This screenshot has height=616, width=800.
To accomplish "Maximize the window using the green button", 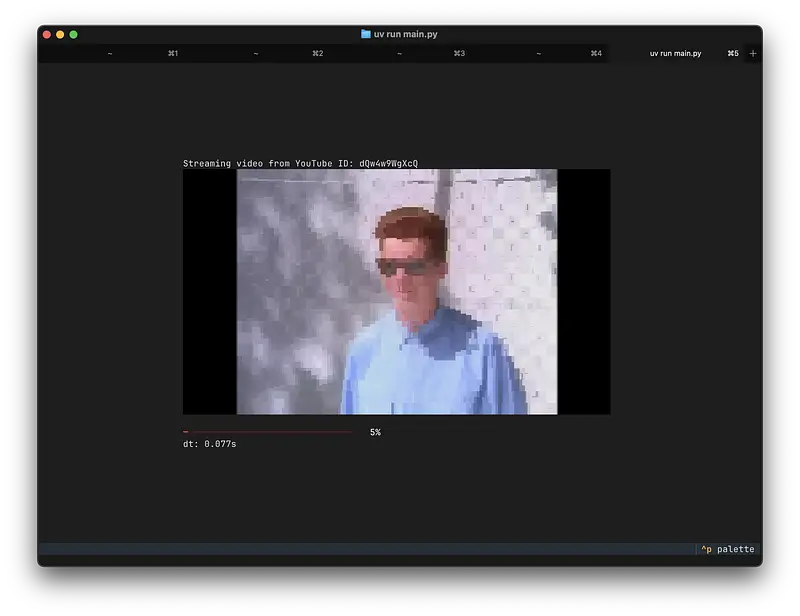I will [x=73, y=34].
